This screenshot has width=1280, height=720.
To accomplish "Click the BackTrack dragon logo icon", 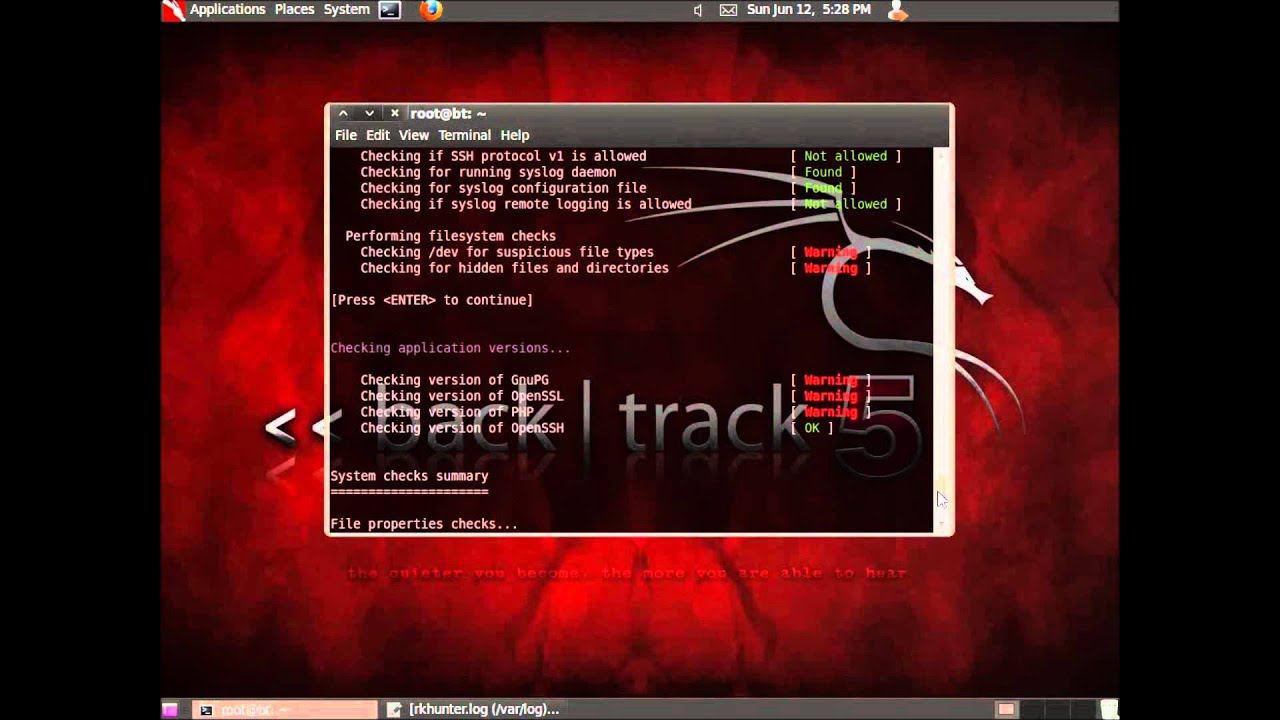I will pos(174,10).
